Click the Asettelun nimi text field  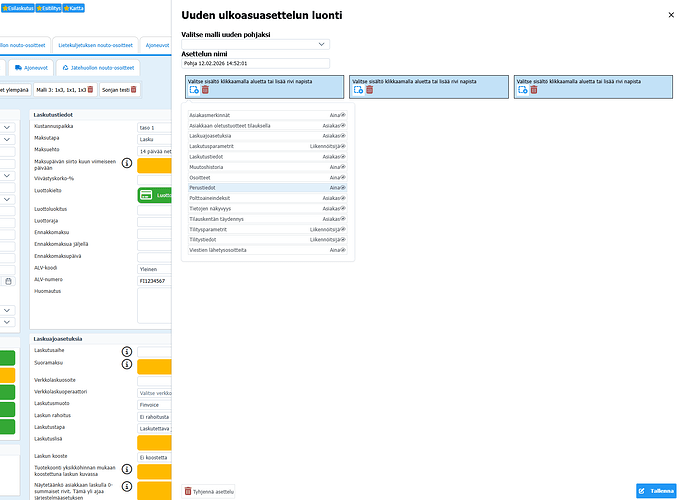click(255, 63)
